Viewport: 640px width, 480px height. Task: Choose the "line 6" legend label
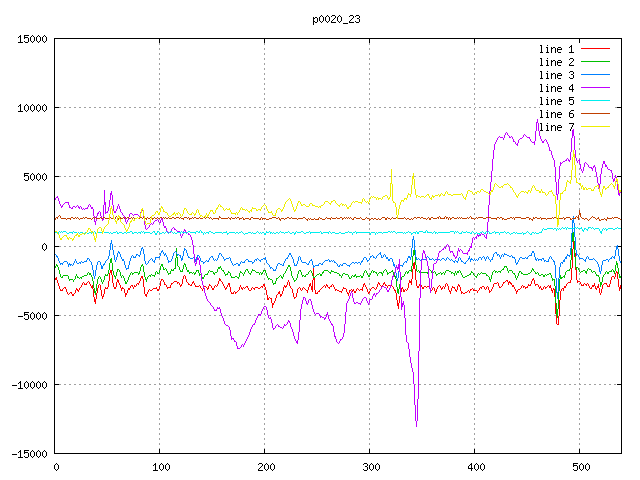point(556,114)
